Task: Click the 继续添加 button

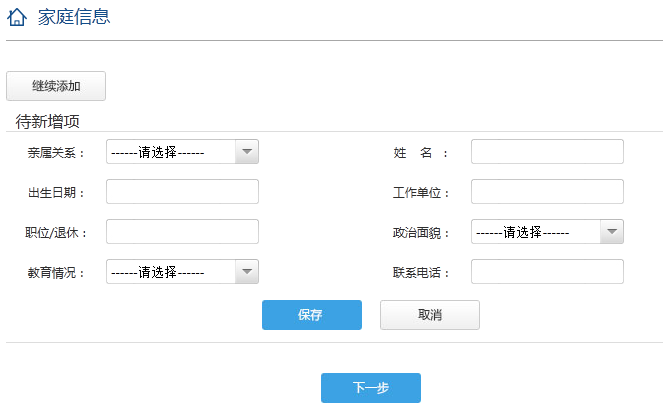Action: point(56,86)
